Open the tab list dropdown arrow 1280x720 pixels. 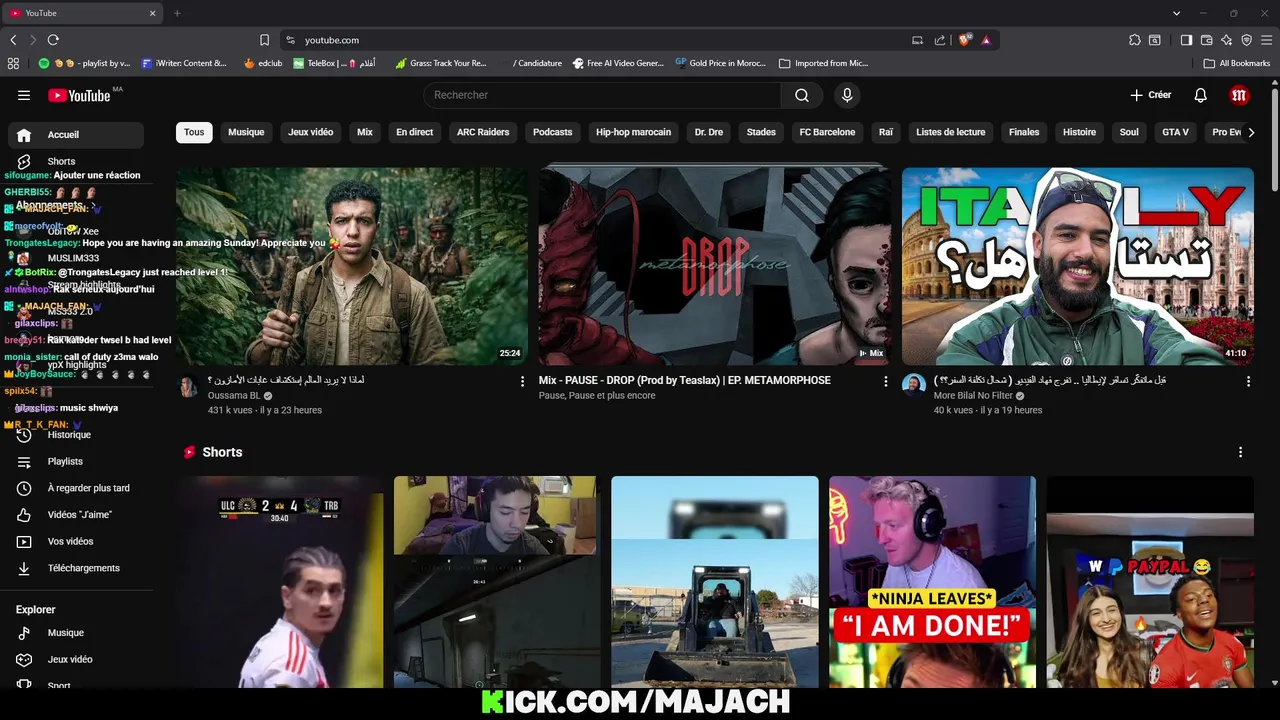point(1176,13)
